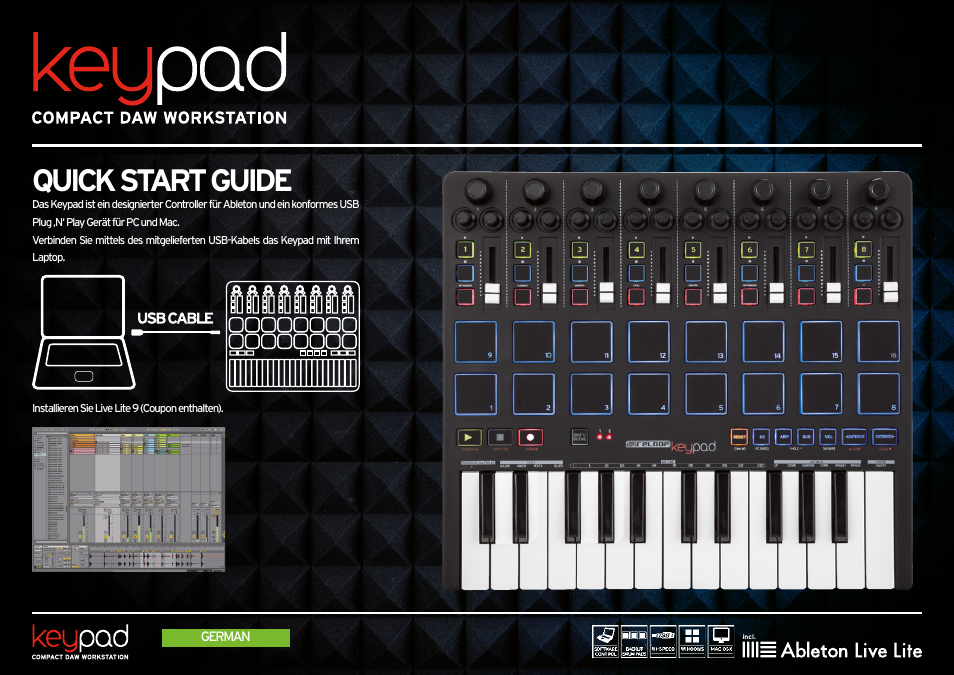Click the red Record button on the Keypad

pos(530,437)
